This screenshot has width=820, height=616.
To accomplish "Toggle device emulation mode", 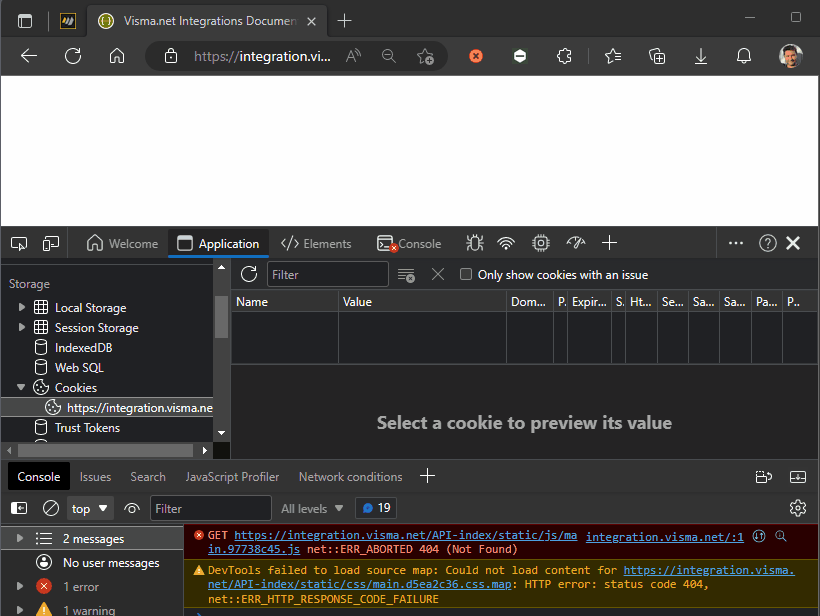I will (x=51, y=243).
